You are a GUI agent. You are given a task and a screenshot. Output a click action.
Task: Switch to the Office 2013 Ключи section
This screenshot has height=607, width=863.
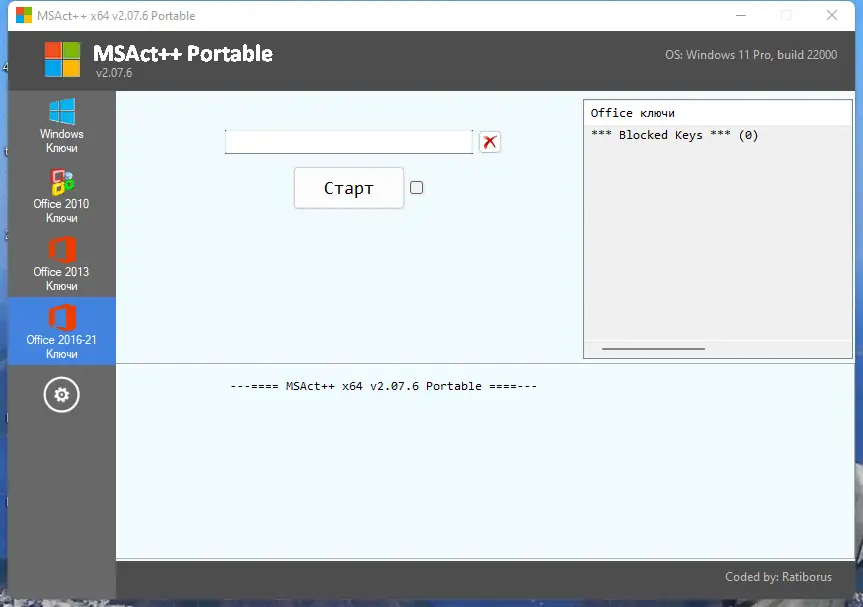(x=61, y=263)
